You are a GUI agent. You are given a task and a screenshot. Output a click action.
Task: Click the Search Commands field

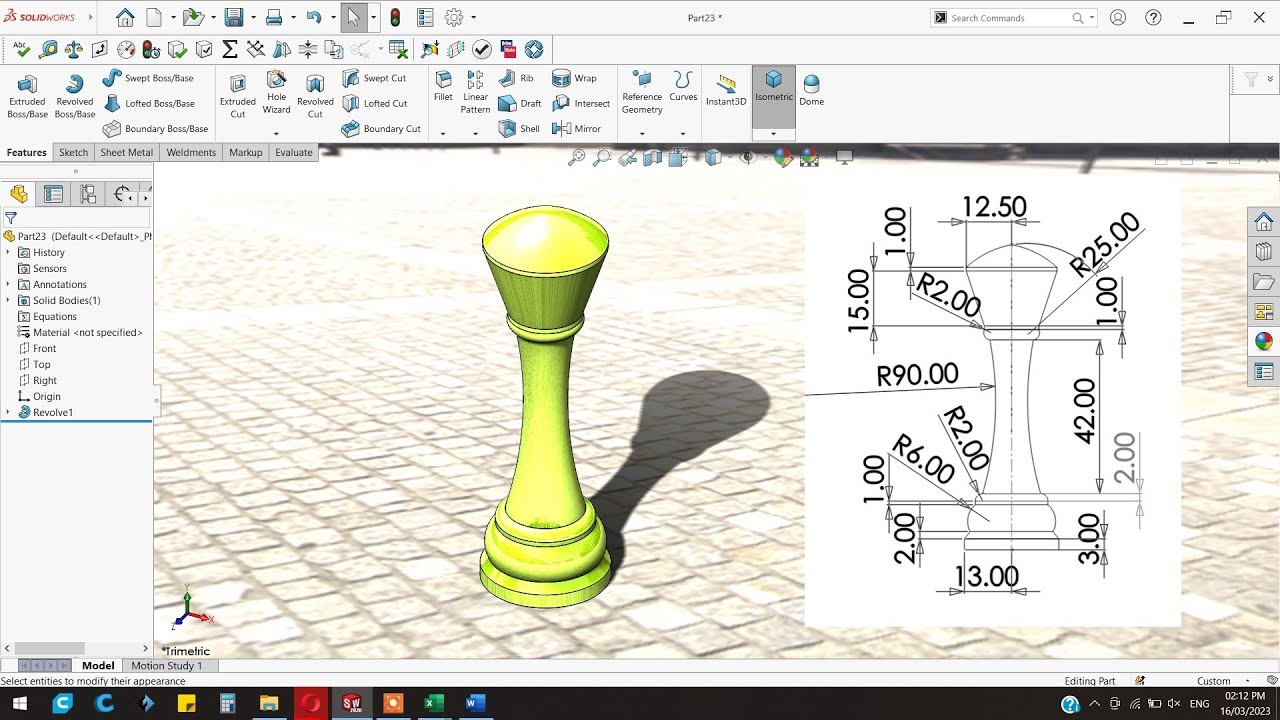coord(1010,17)
